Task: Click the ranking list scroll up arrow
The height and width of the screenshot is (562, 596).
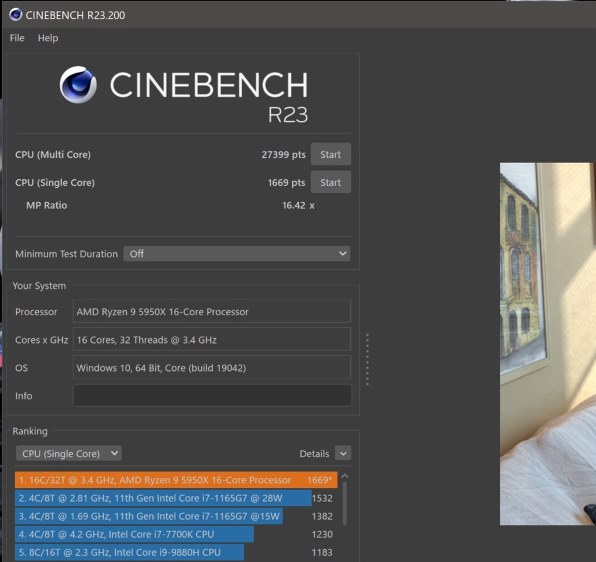Action: point(345,476)
